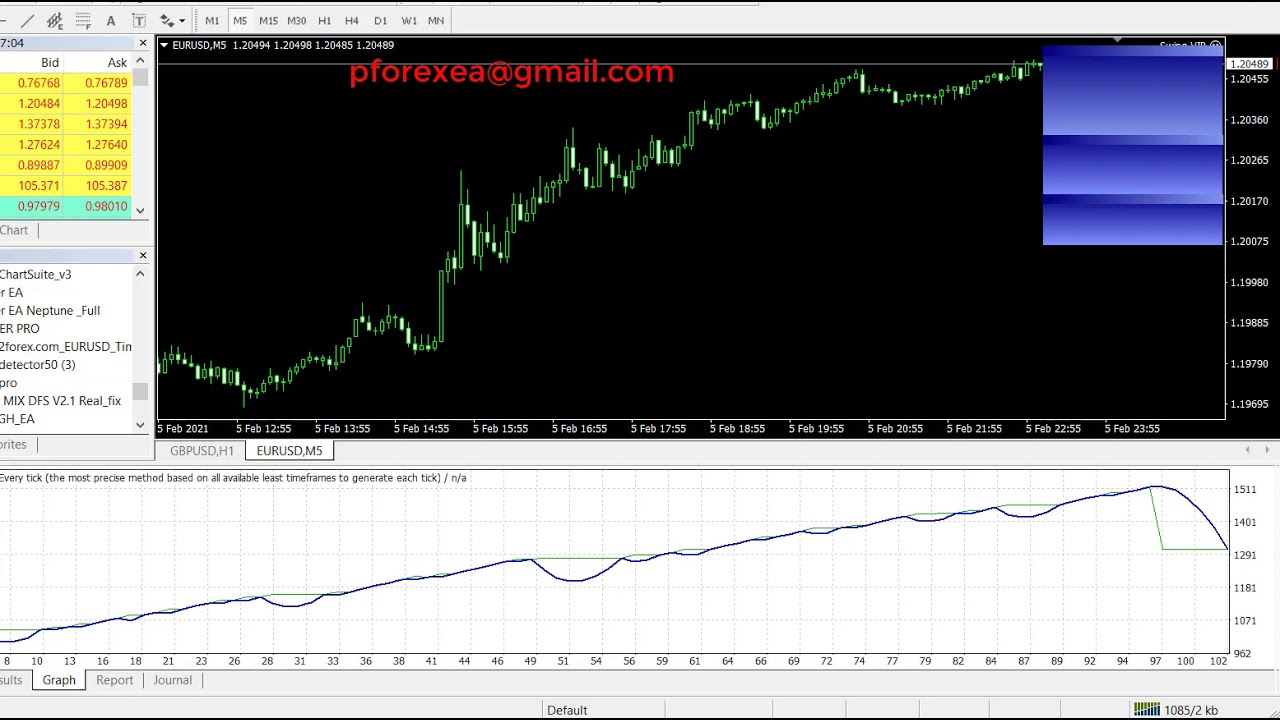
Task: Switch chart to H1 timeframe
Action: click(x=324, y=20)
